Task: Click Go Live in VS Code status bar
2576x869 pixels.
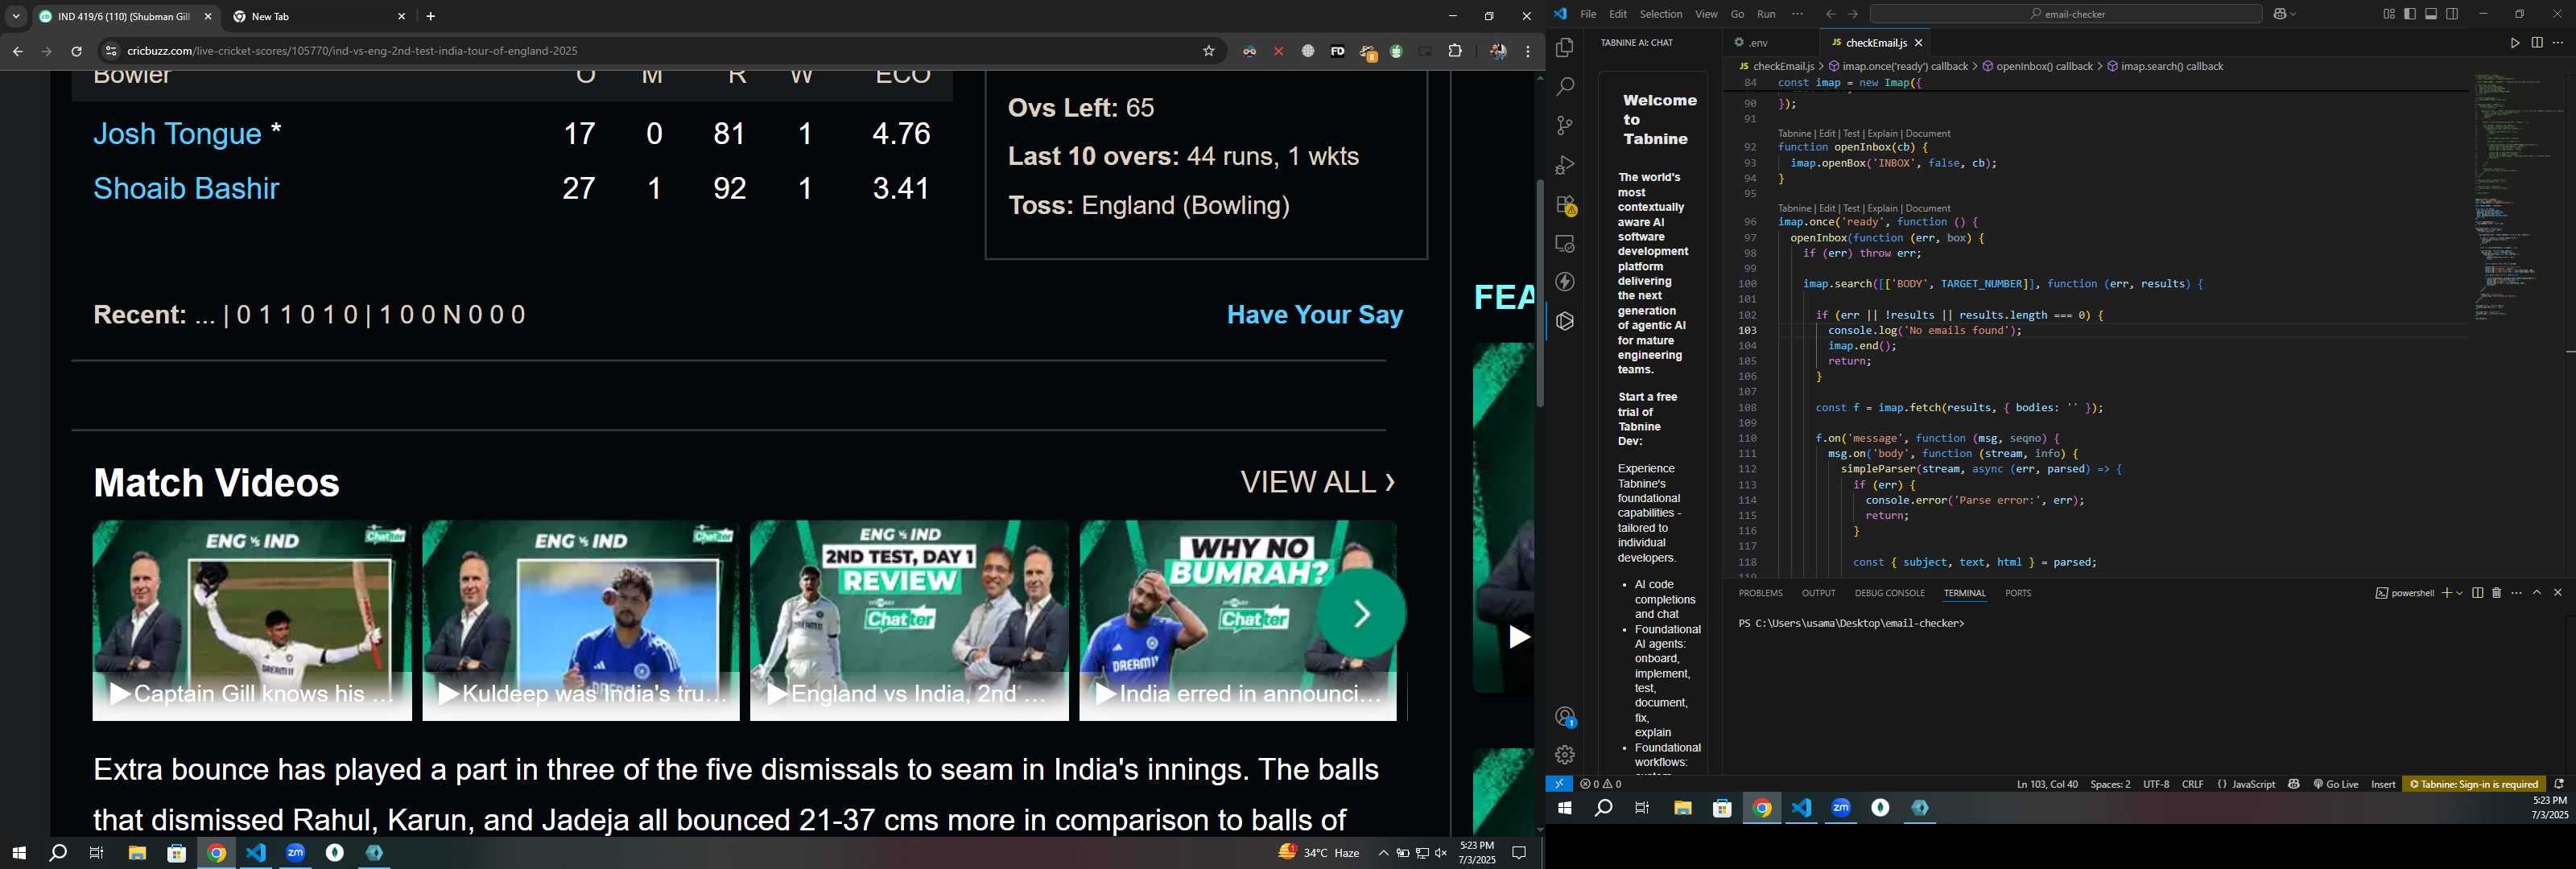Action: pyautogui.click(x=2335, y=784)
